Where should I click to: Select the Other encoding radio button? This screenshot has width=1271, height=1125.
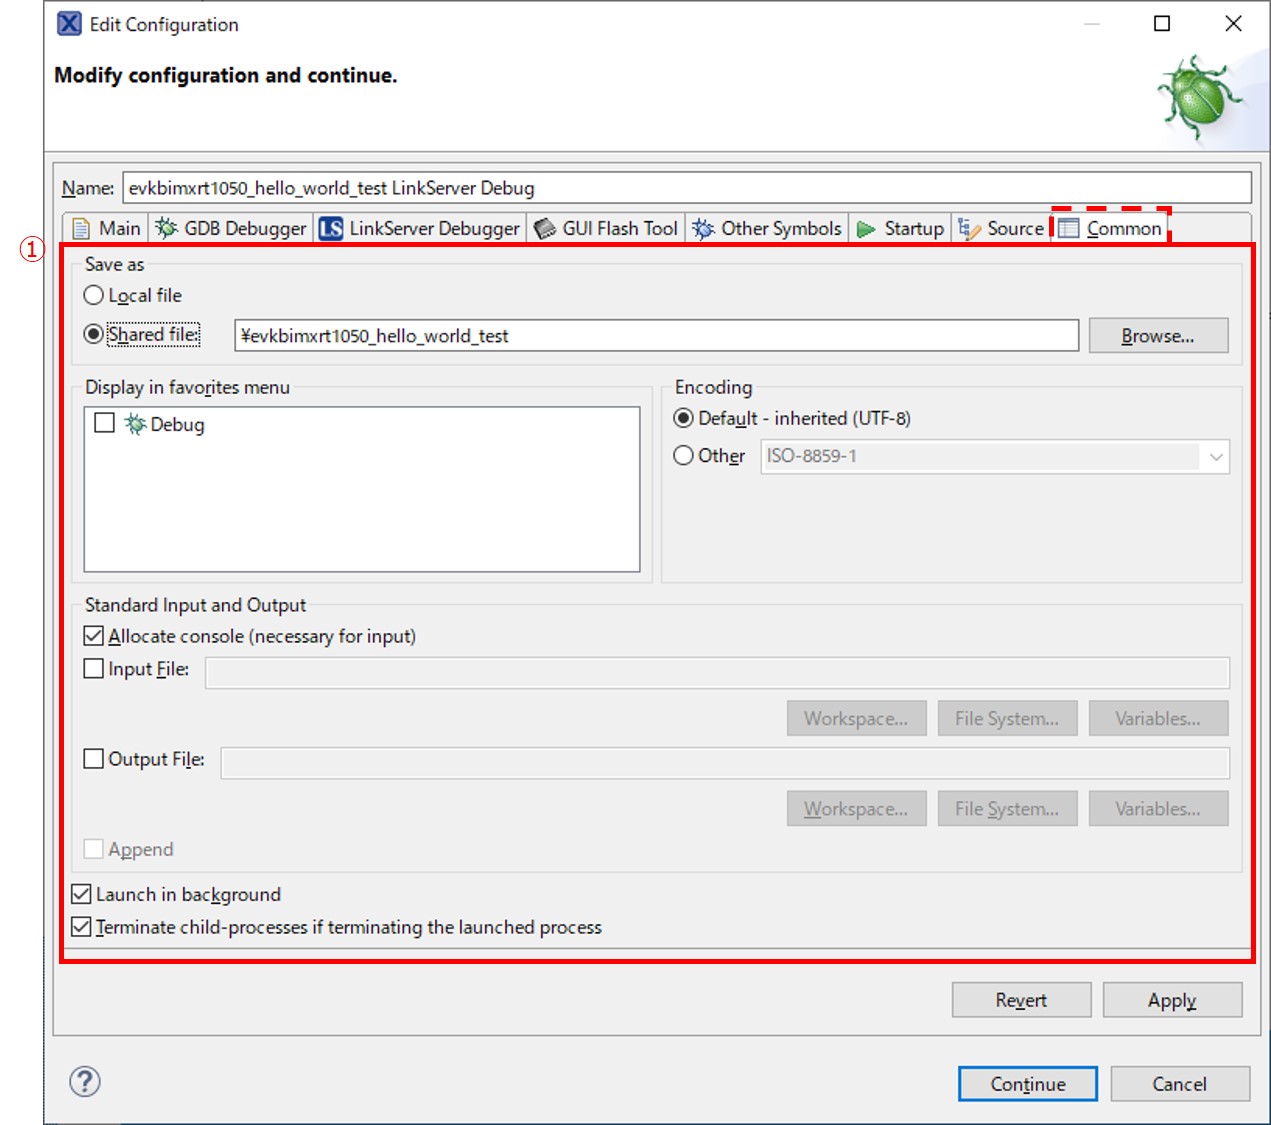click(684, 456)
